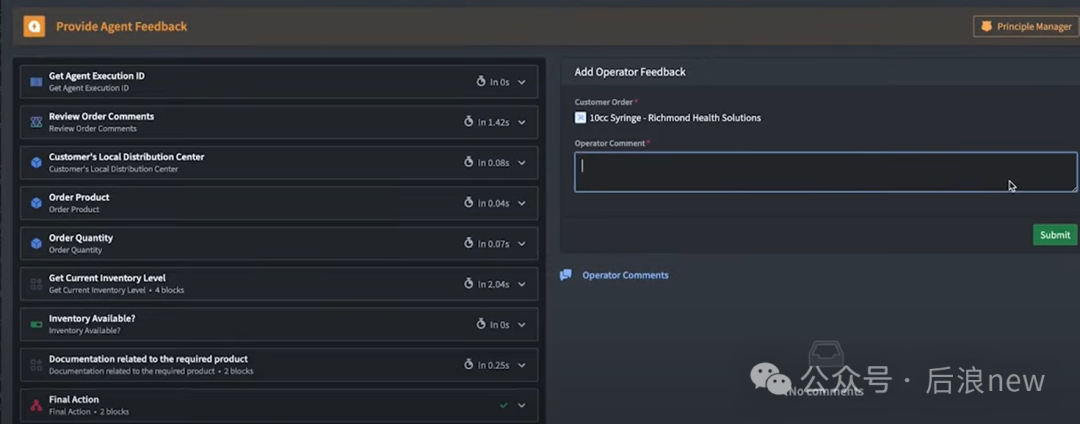Click the 10cc Syringe order object icon
1080x424 pixels.
tap(580, 118)
